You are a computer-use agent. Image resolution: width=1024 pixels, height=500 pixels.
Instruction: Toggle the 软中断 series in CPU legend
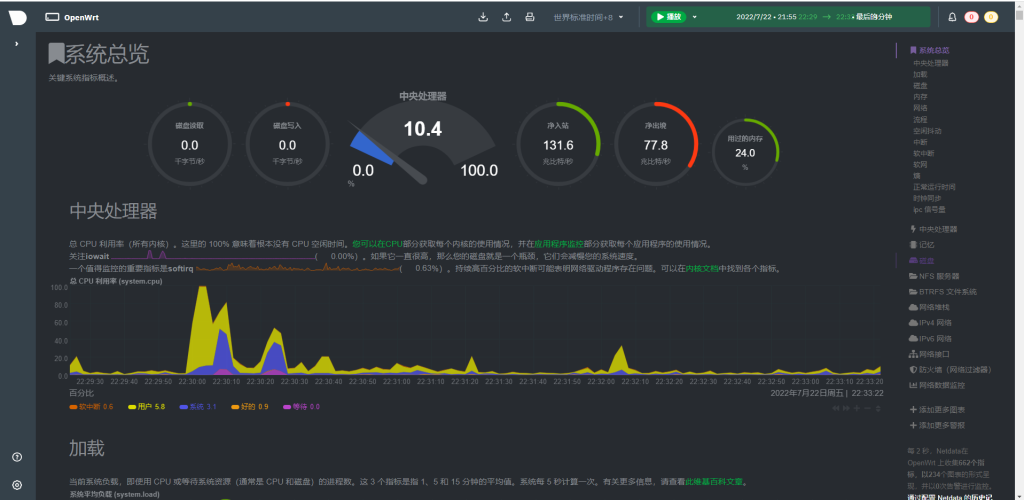coord(91,407)
